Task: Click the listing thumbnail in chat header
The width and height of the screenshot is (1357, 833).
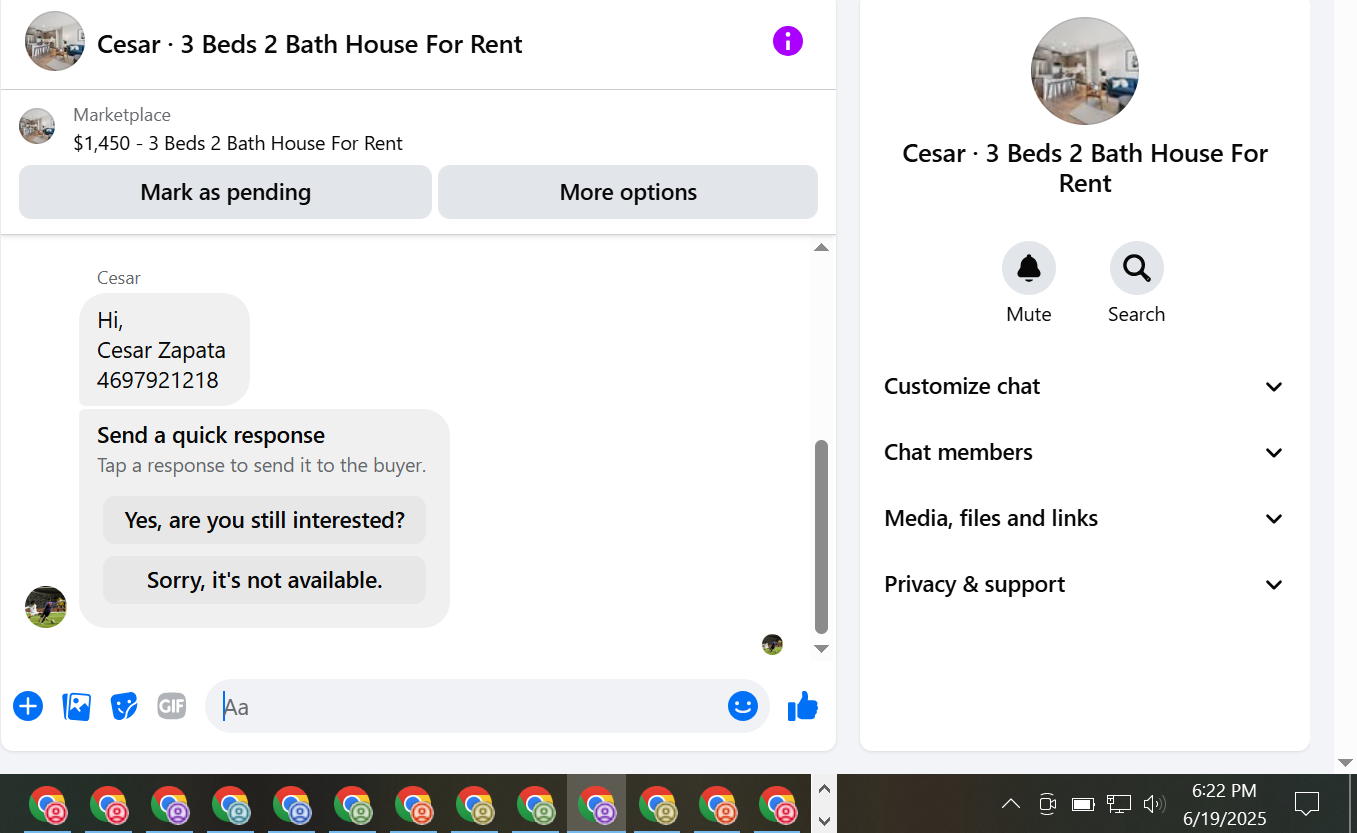Action: 55,41
